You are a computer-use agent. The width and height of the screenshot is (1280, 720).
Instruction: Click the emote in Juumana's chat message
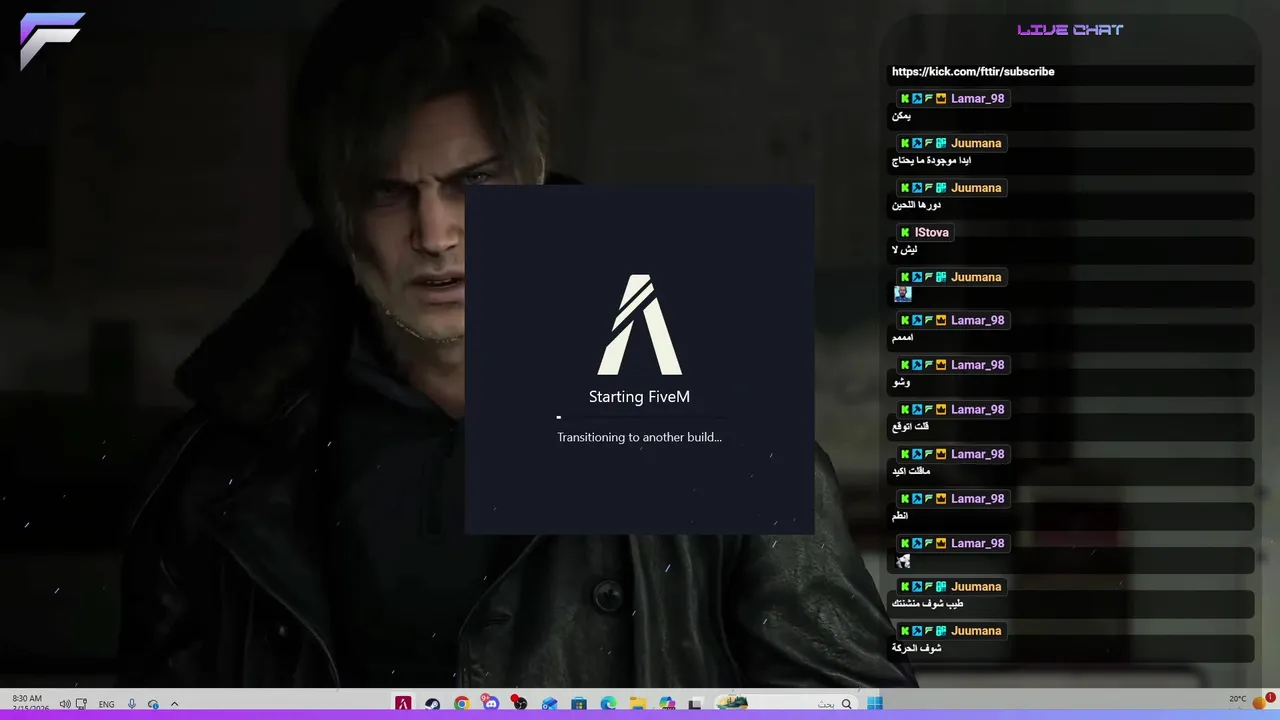(903, 294)
